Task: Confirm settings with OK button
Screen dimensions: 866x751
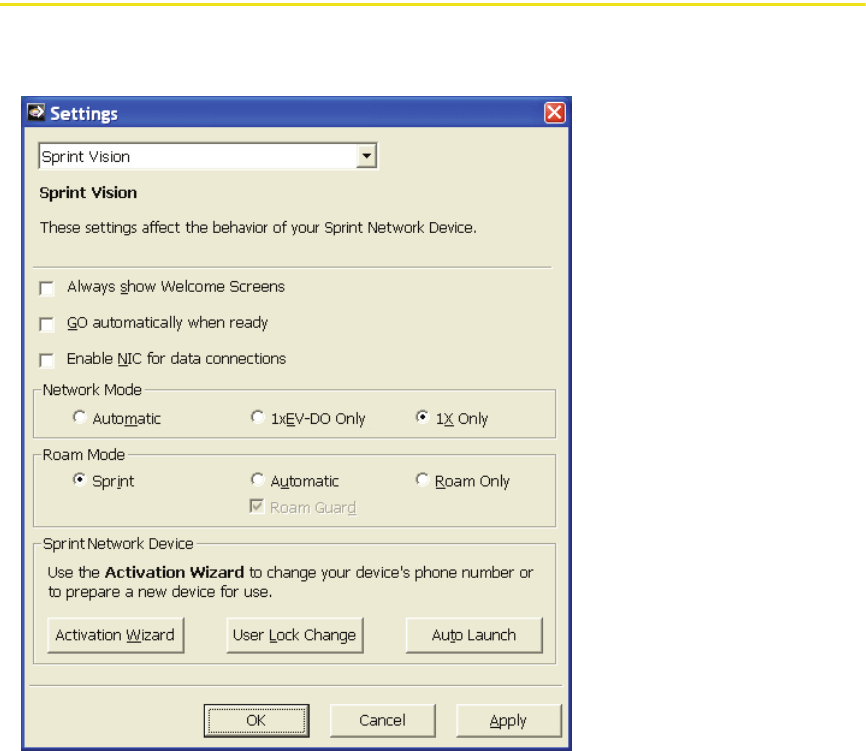Action: coord(256,721)
